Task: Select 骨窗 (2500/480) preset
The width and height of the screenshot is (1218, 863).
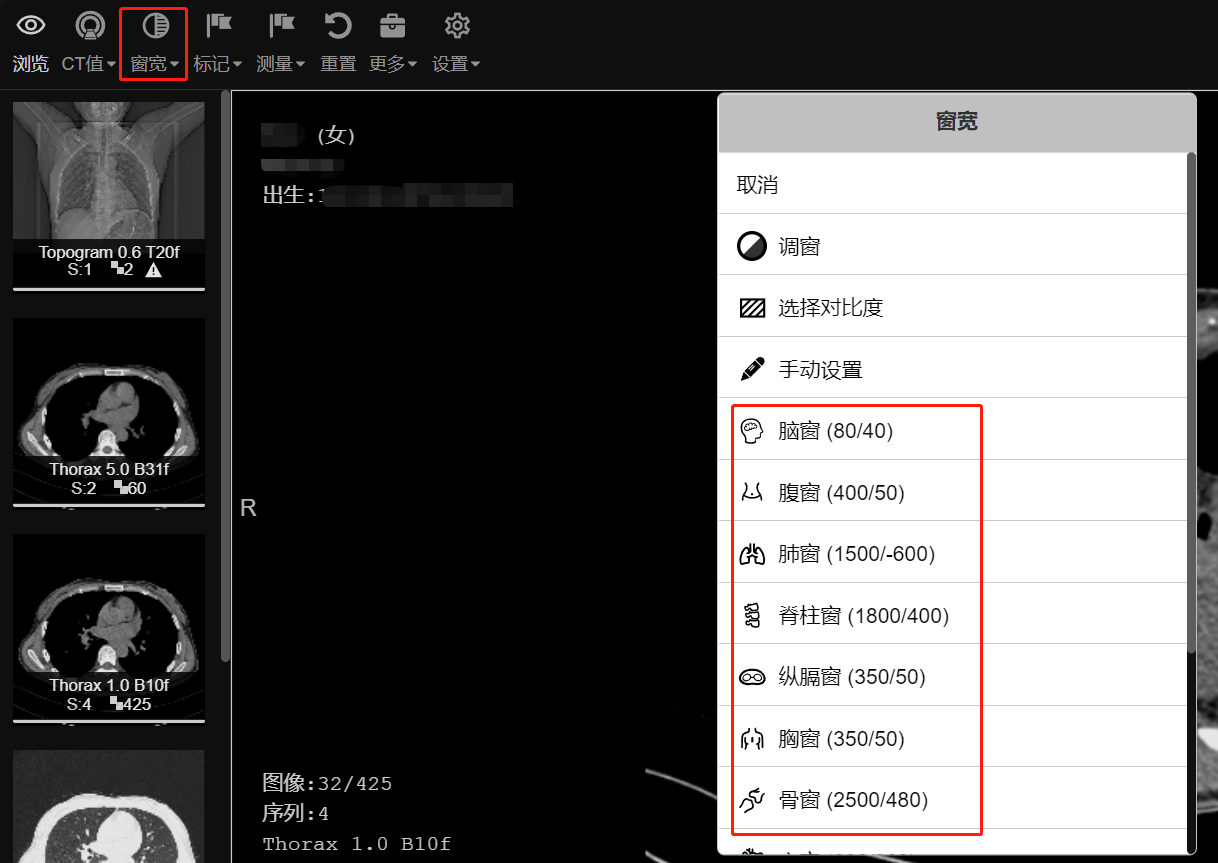Action: pos(952,800)
